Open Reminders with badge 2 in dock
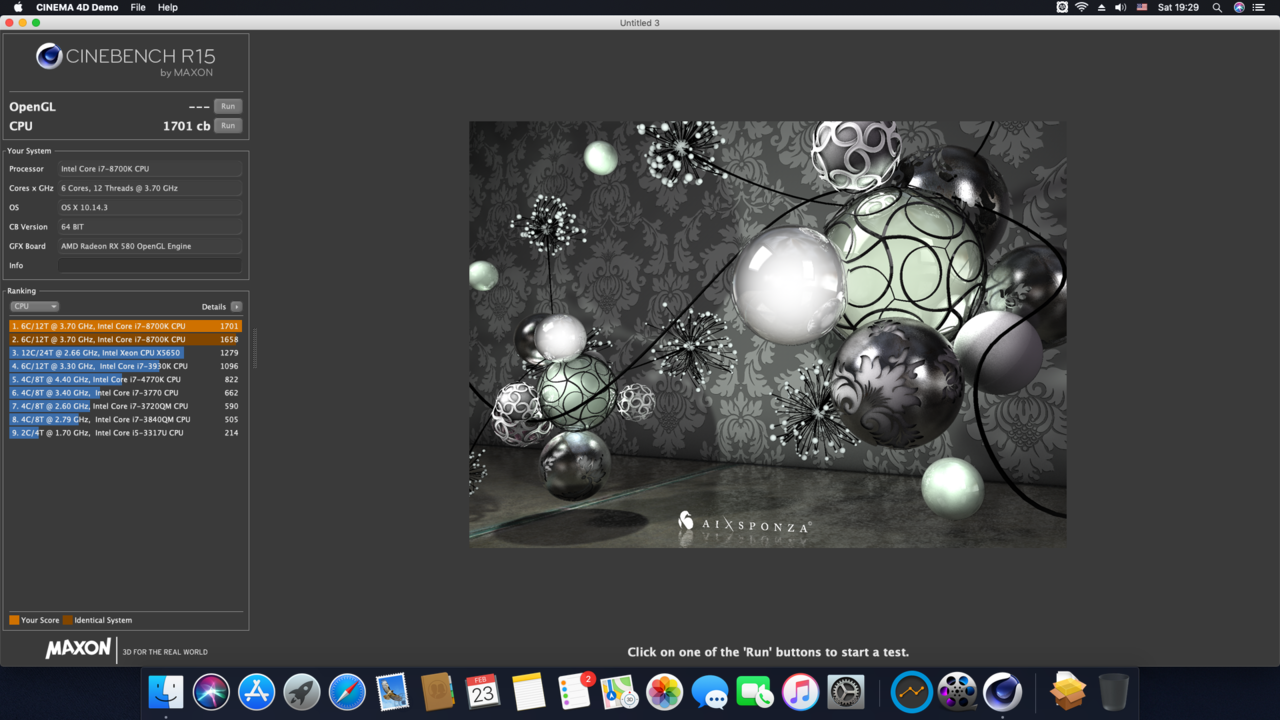 pos(574,692)
